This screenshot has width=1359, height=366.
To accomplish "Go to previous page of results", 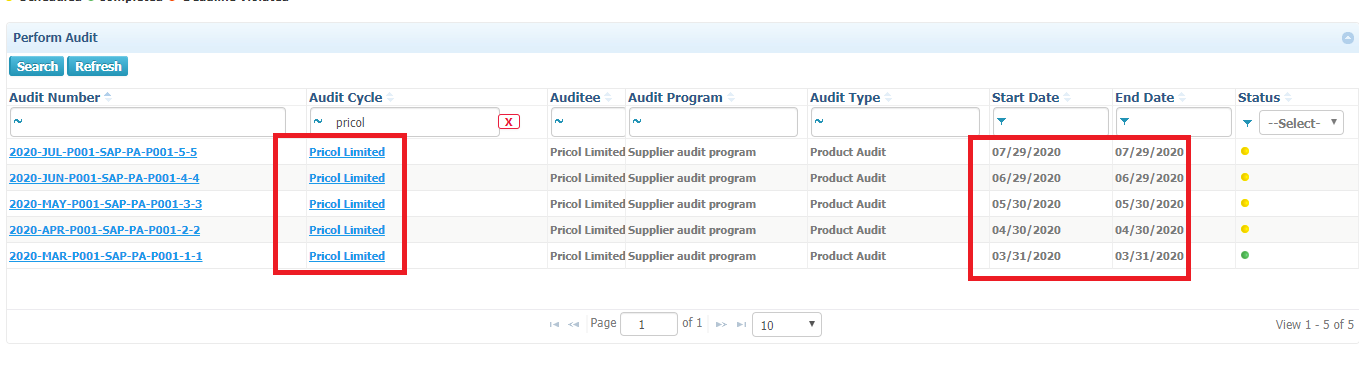I will [x=574, y=325].
